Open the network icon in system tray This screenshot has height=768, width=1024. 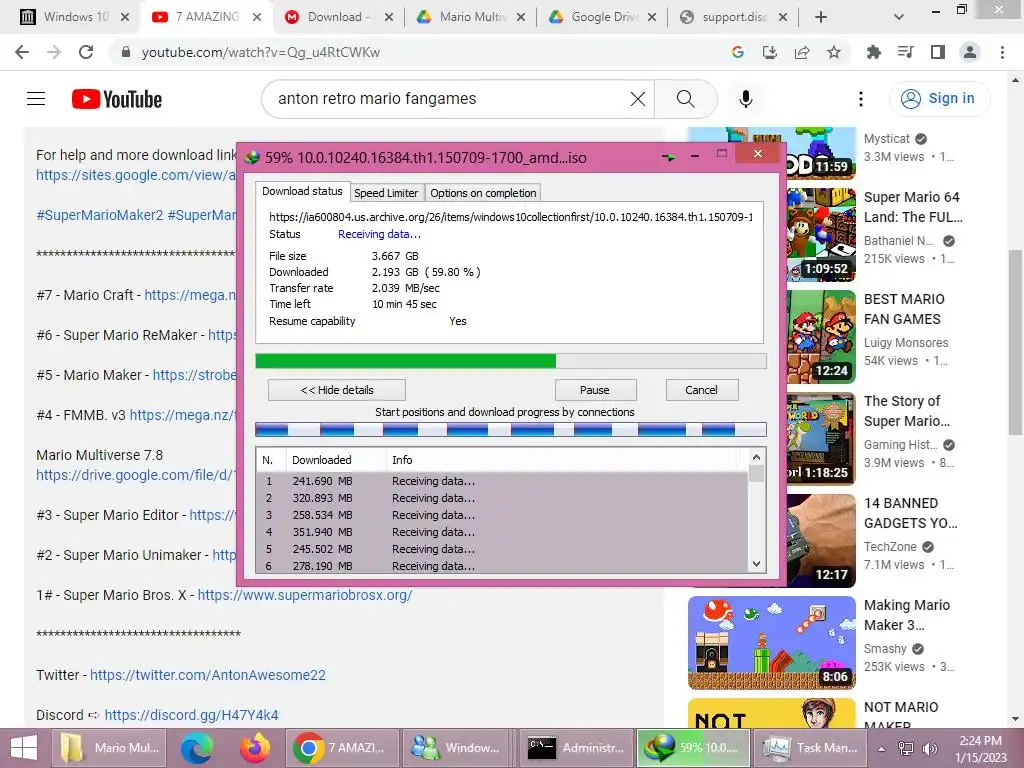click(x=905, y=748)
